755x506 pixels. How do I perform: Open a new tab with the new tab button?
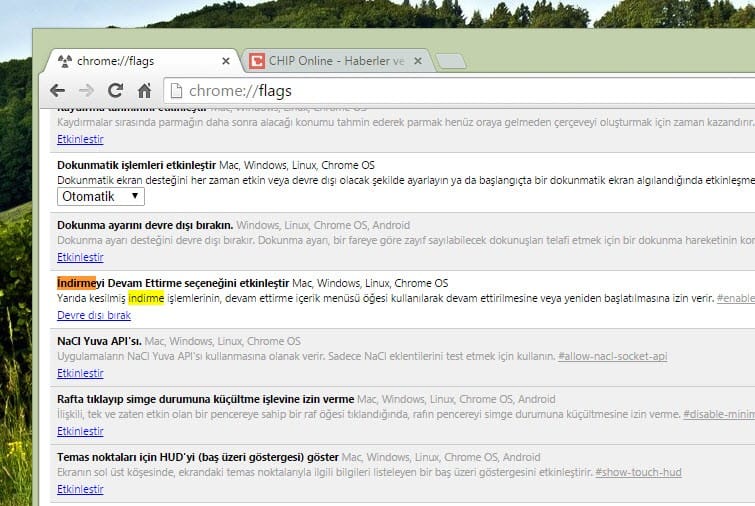451,62
